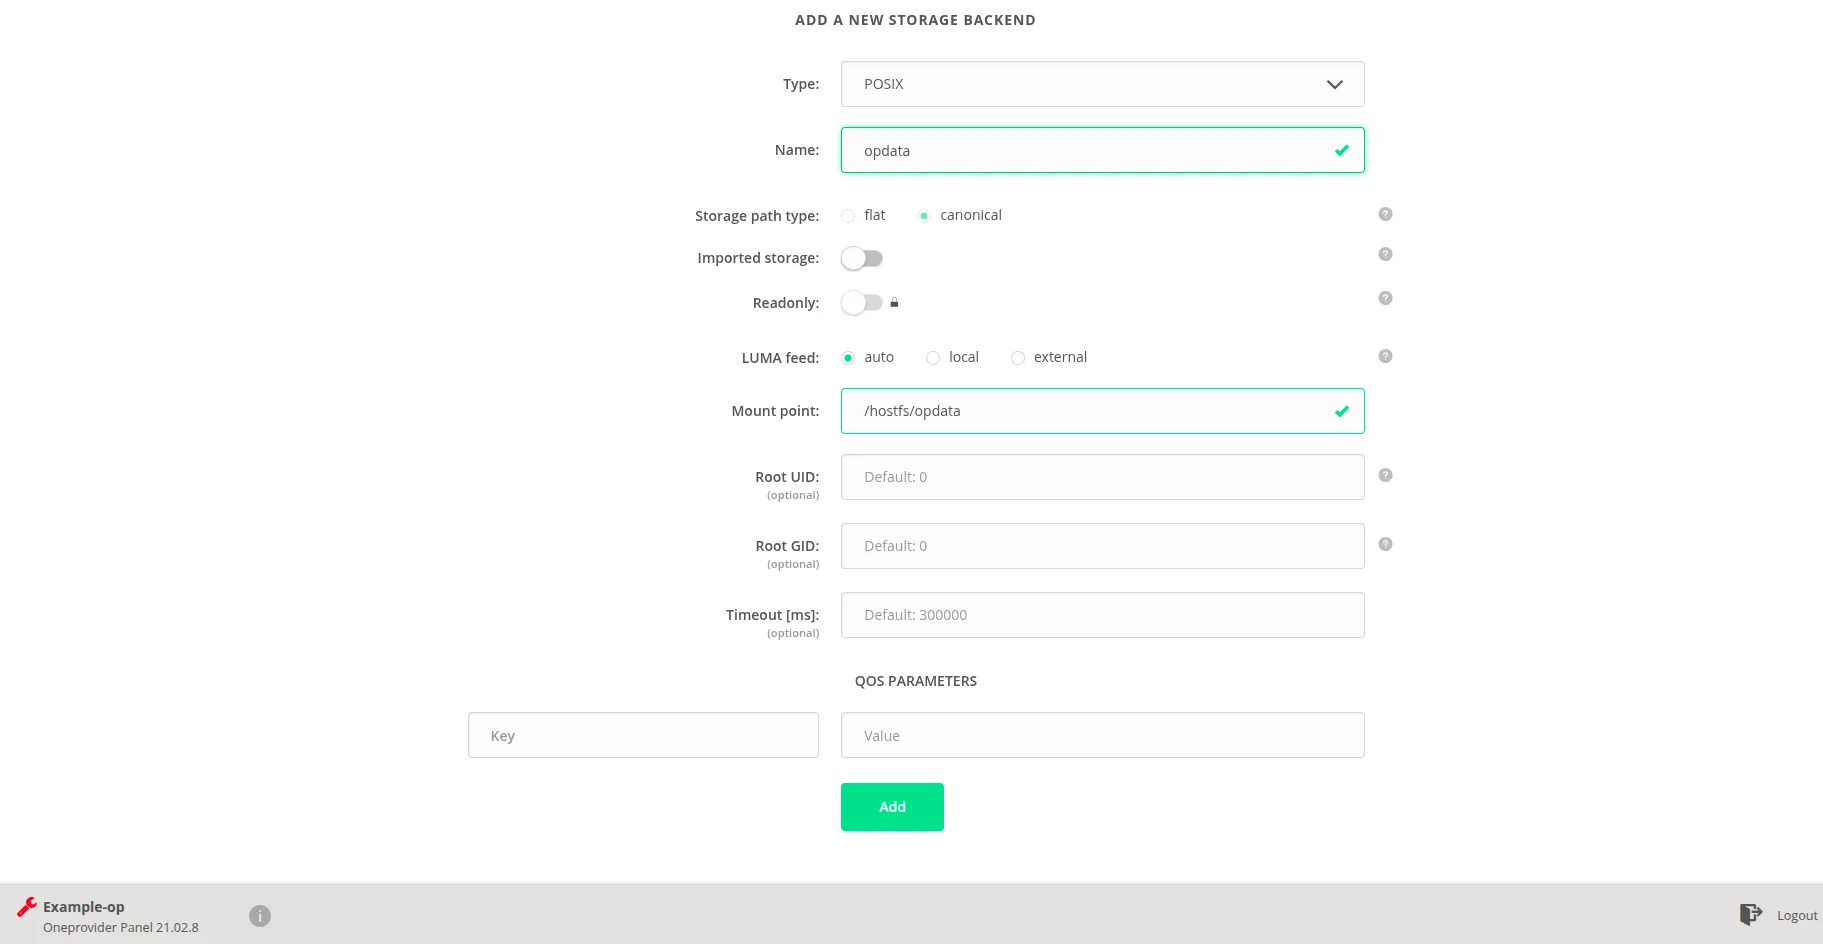Viewport: 1823px width, 944px height.
Task: Click the help icon beside Root GID
Action: click(1385, 543)
